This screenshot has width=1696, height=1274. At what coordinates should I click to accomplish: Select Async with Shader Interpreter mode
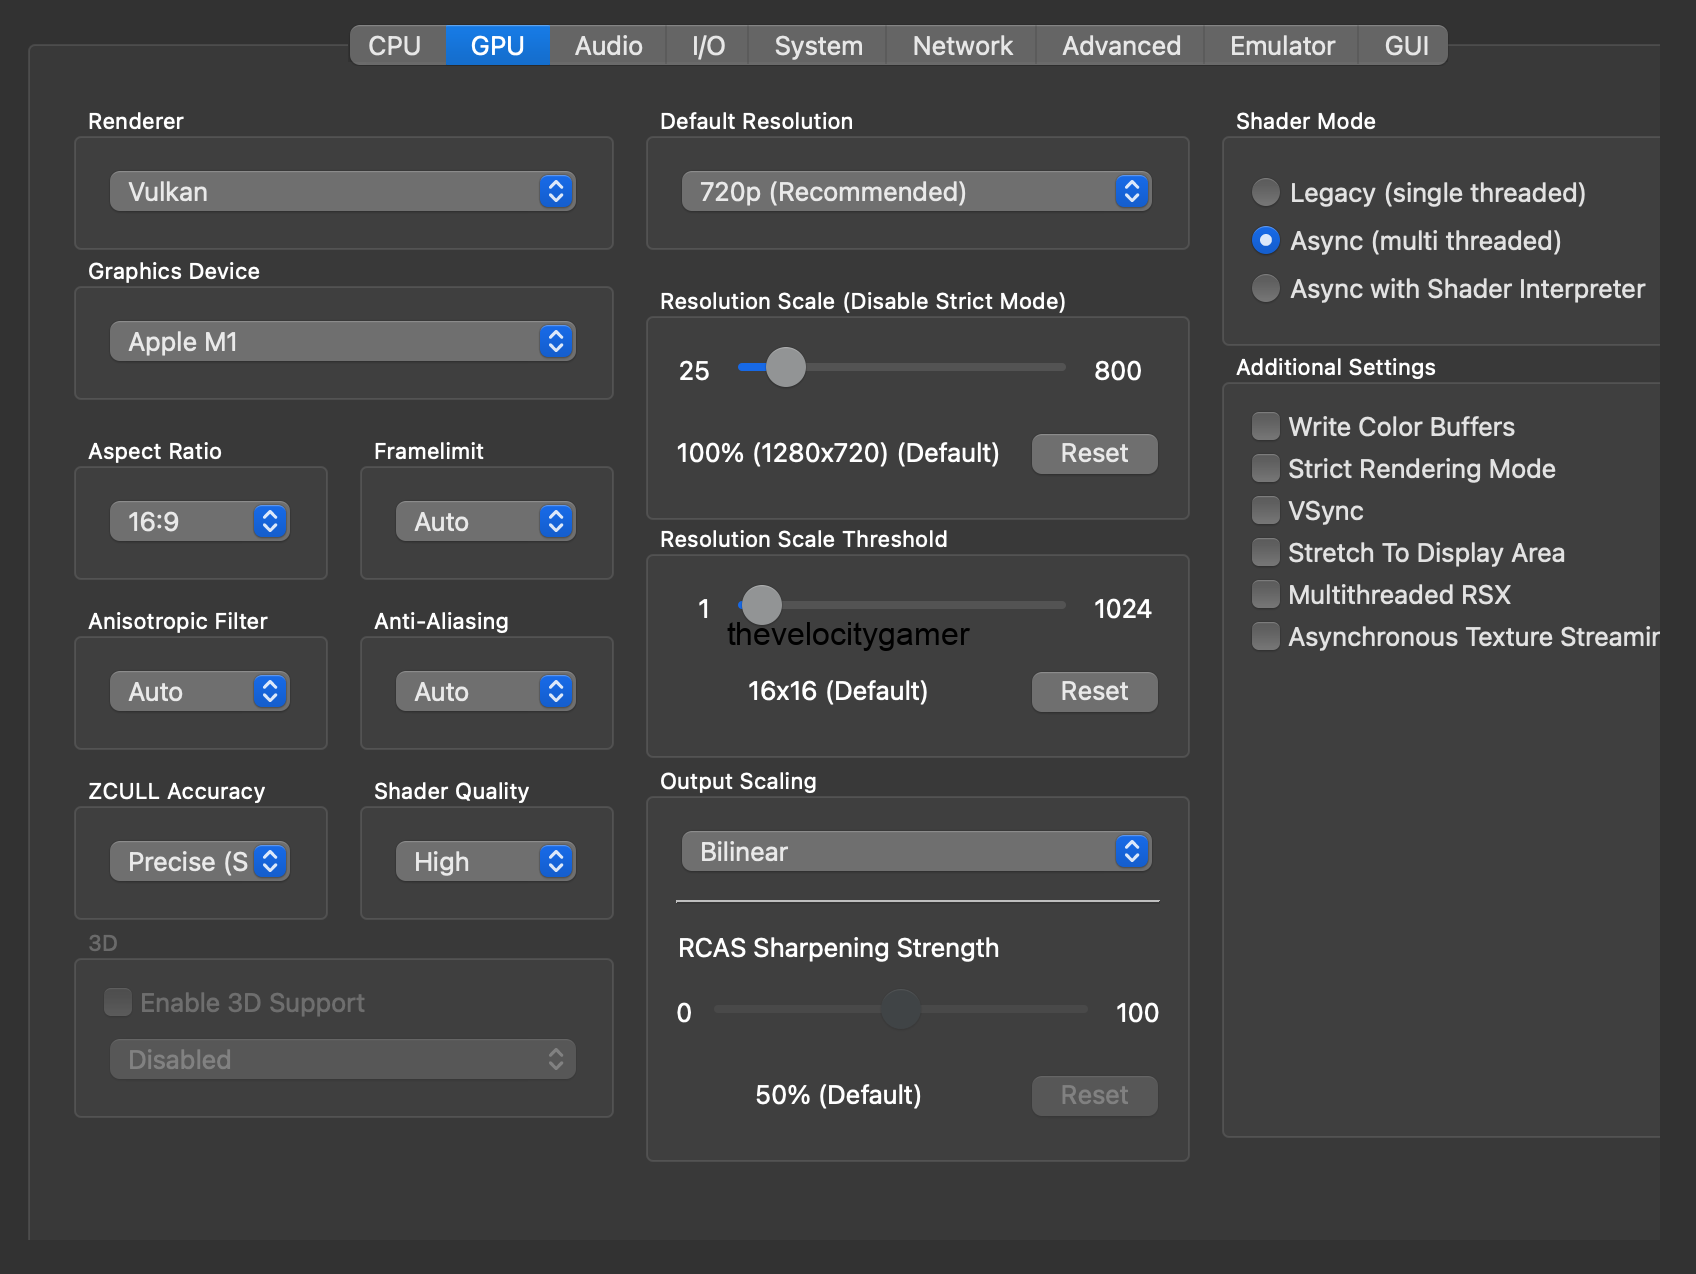1265,288
